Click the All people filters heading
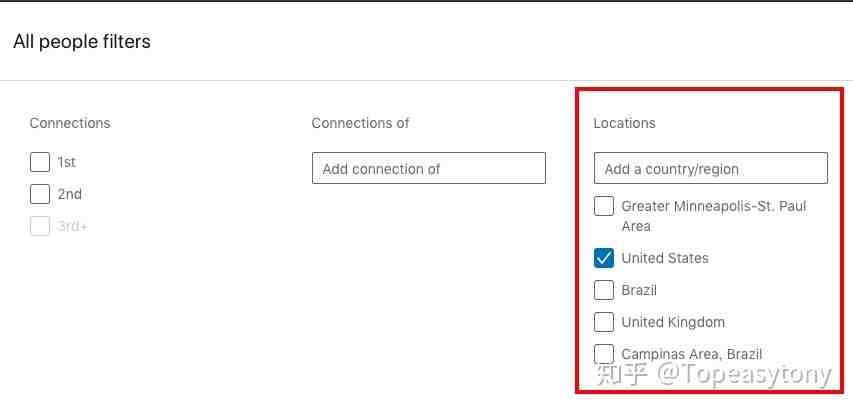This screenshot has height=412, width=853. tap(82, 41)
